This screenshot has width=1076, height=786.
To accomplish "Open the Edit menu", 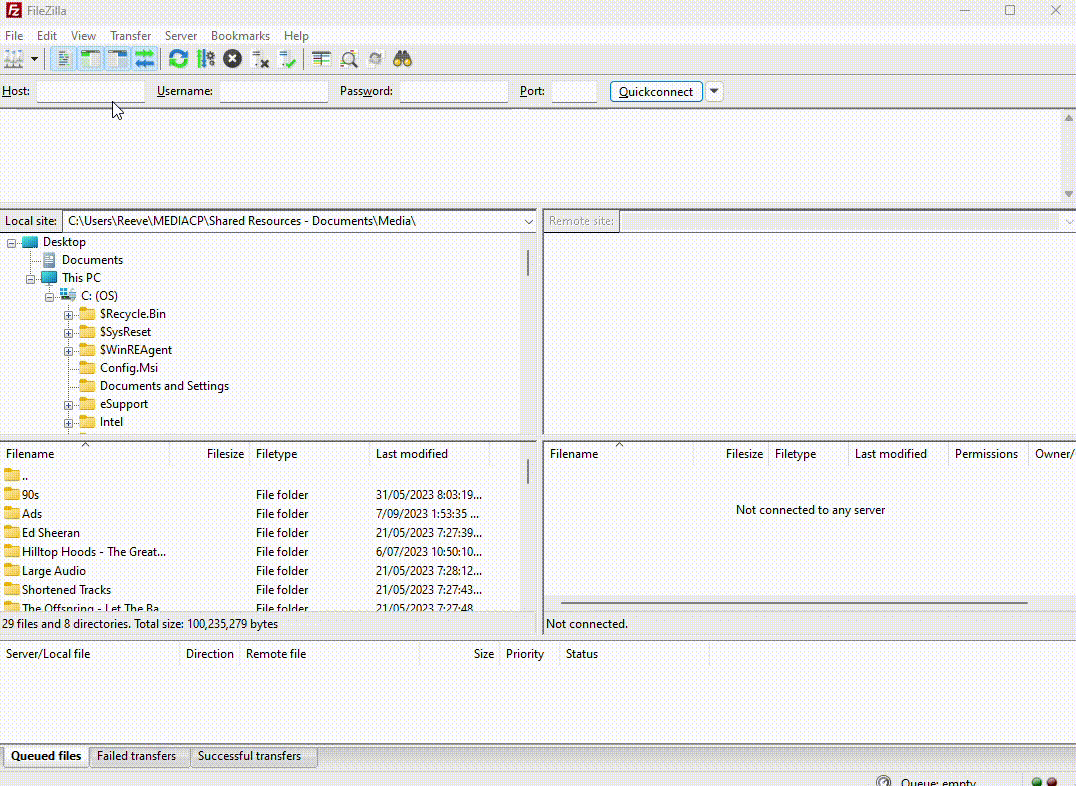I will [x=47, y=36].
